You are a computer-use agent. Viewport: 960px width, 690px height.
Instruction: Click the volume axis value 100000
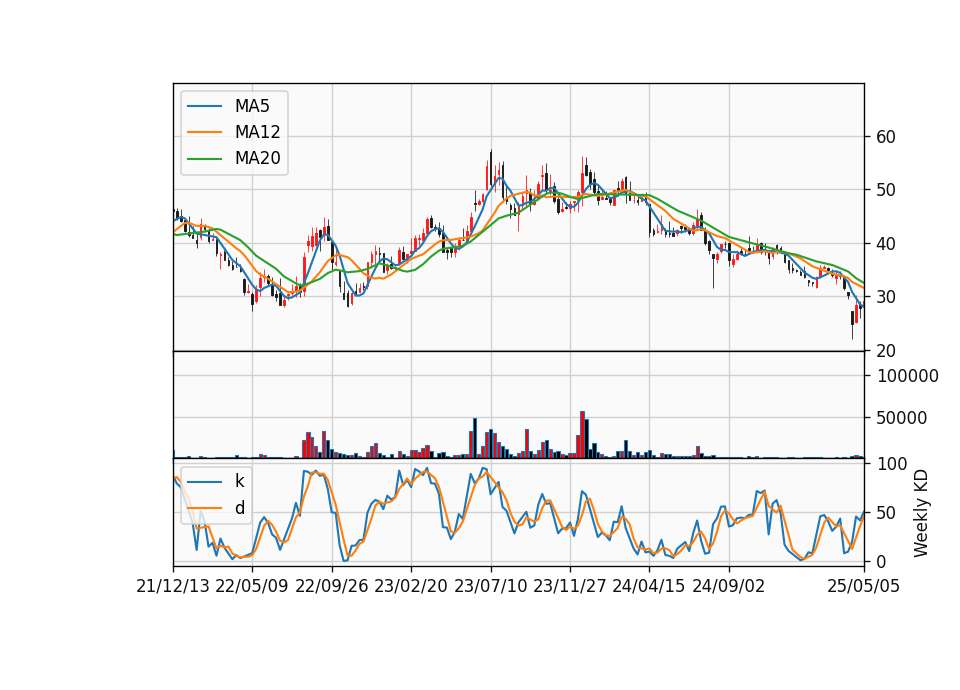(907, 376)
